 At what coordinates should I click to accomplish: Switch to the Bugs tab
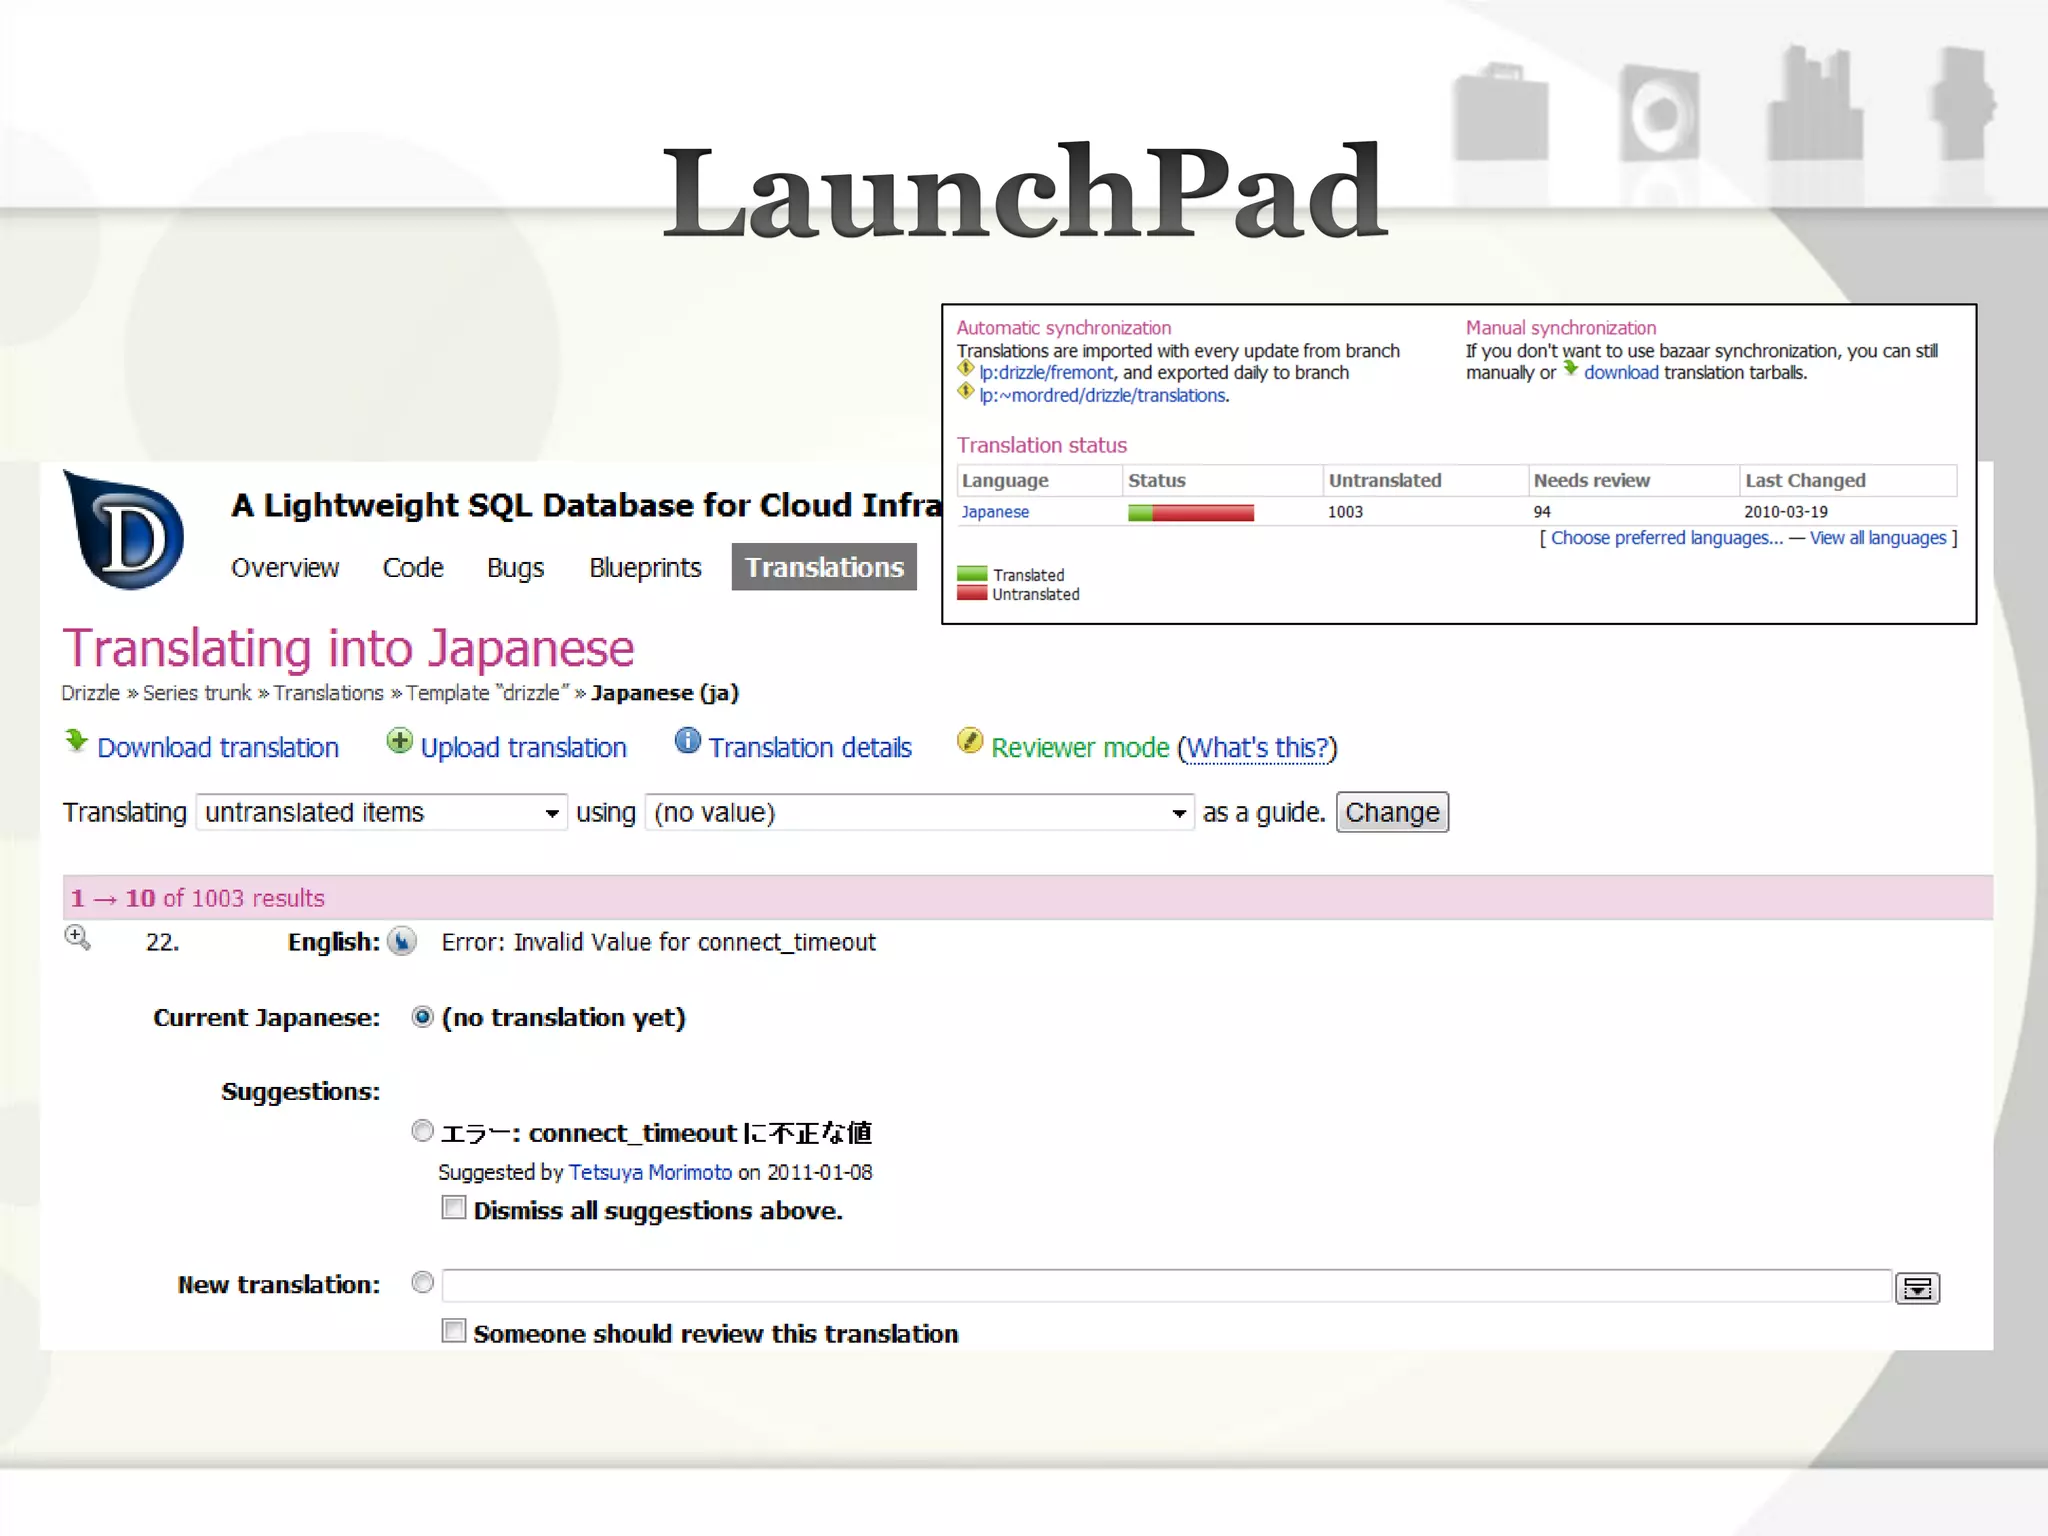pos(515,568)
